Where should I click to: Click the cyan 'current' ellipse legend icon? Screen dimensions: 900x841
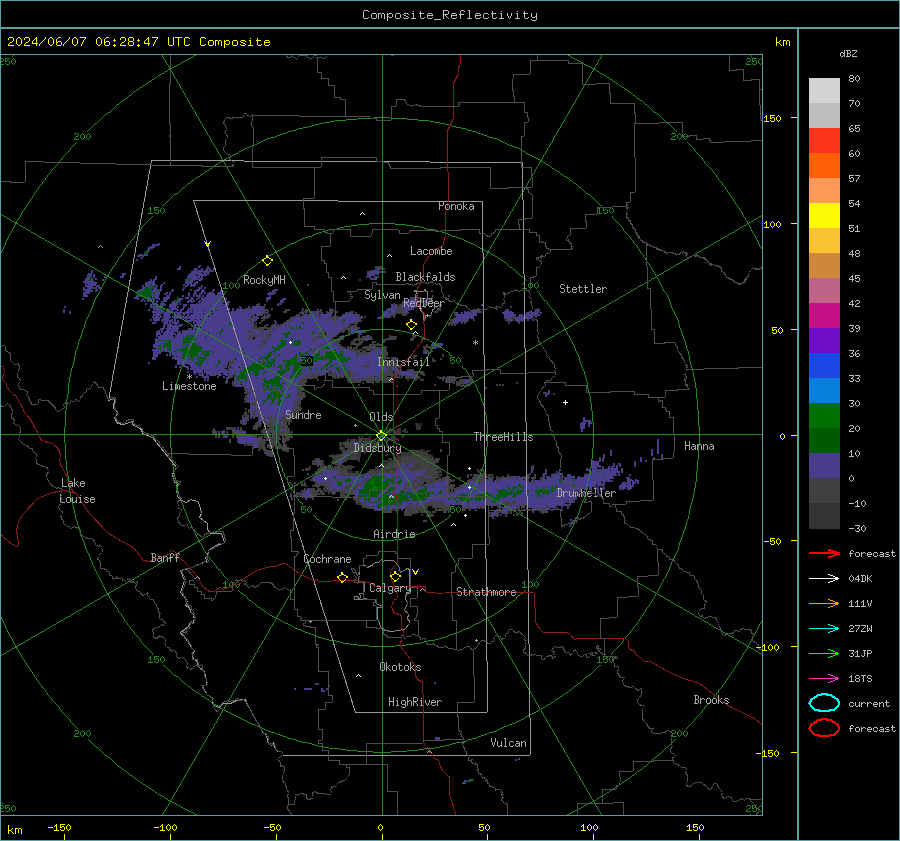[x=824, y=703]
